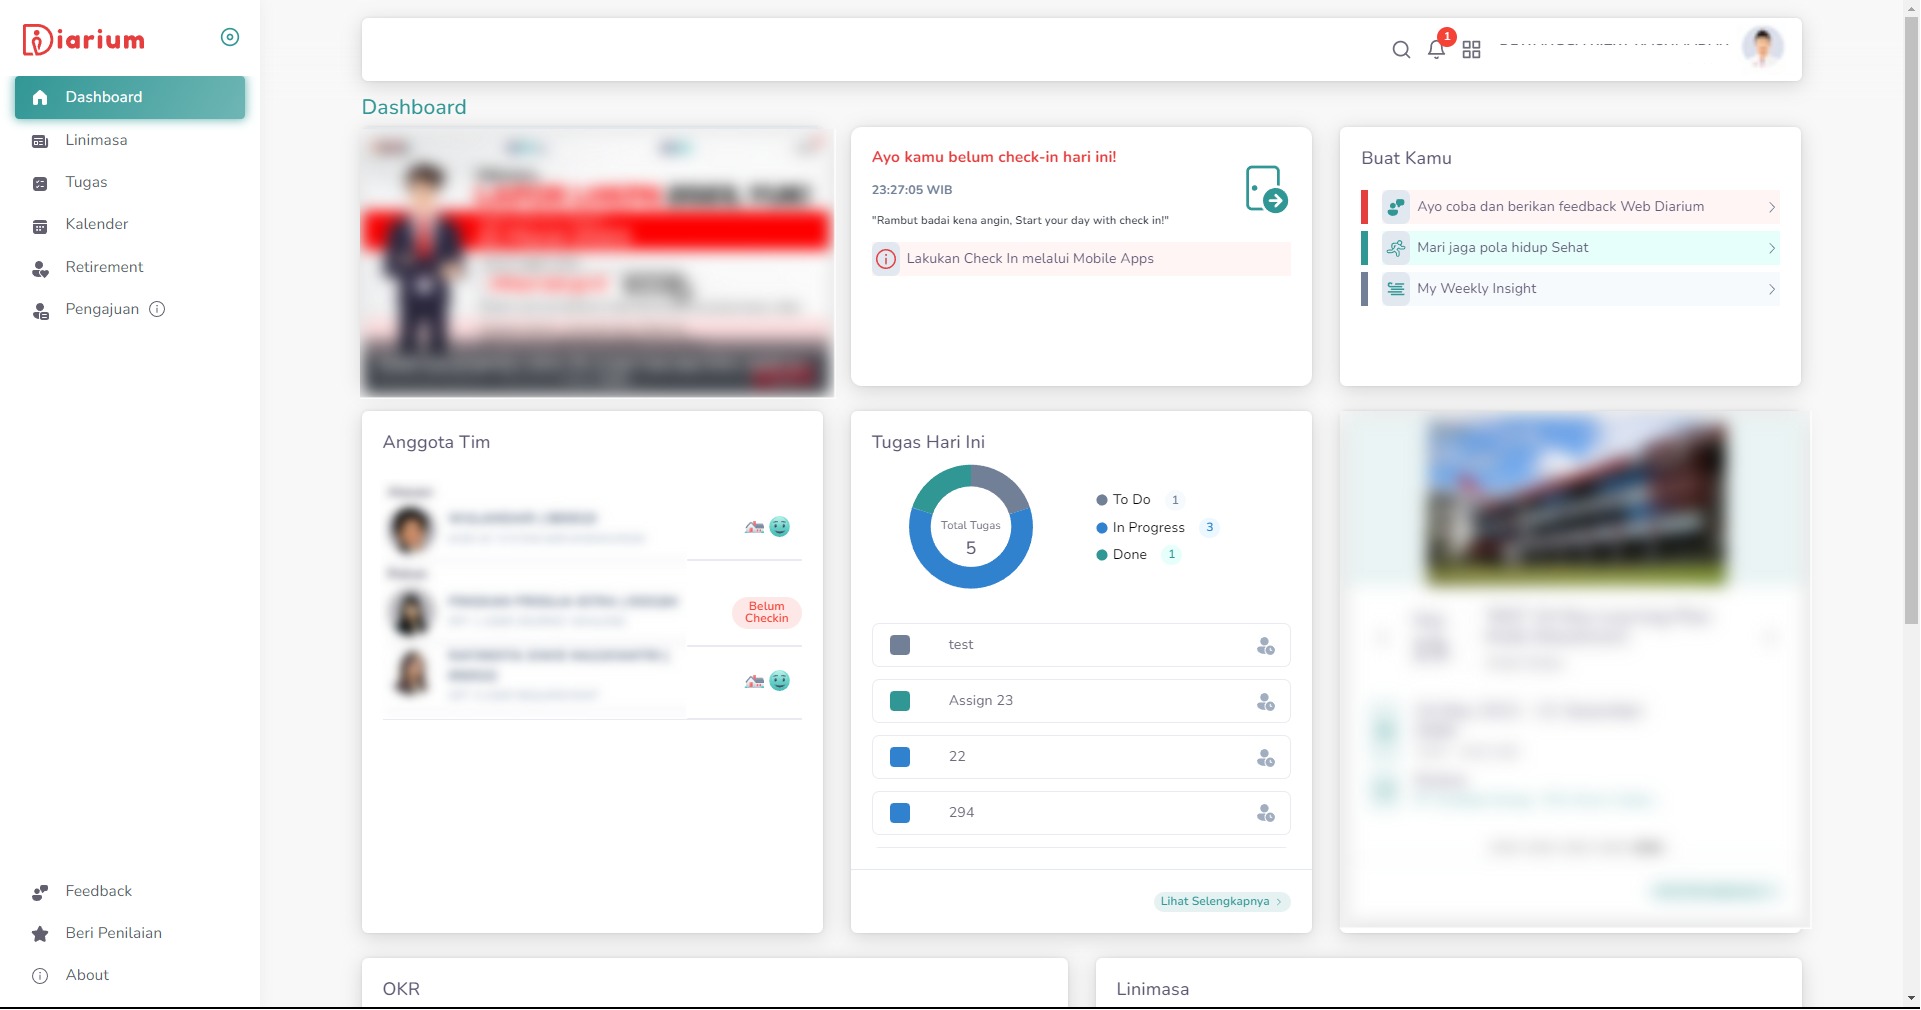Screen dimensions: 1921x1010
Task: Open the Kalender sidebar menu
Action: tap(96, 224)
